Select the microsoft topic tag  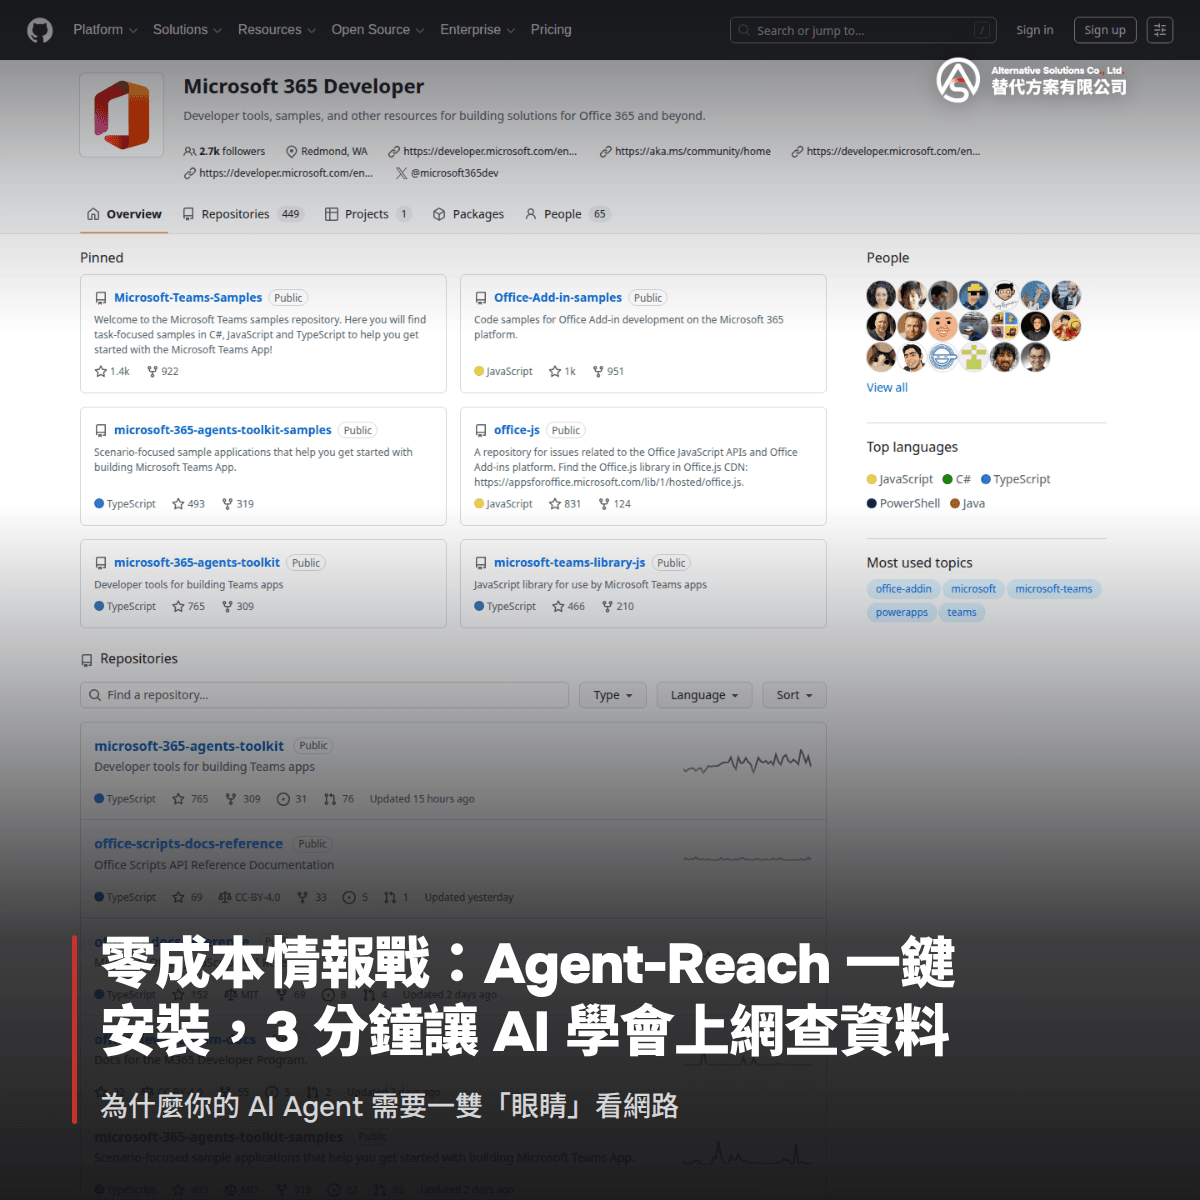pyautogui.click(x=973, y=589)
